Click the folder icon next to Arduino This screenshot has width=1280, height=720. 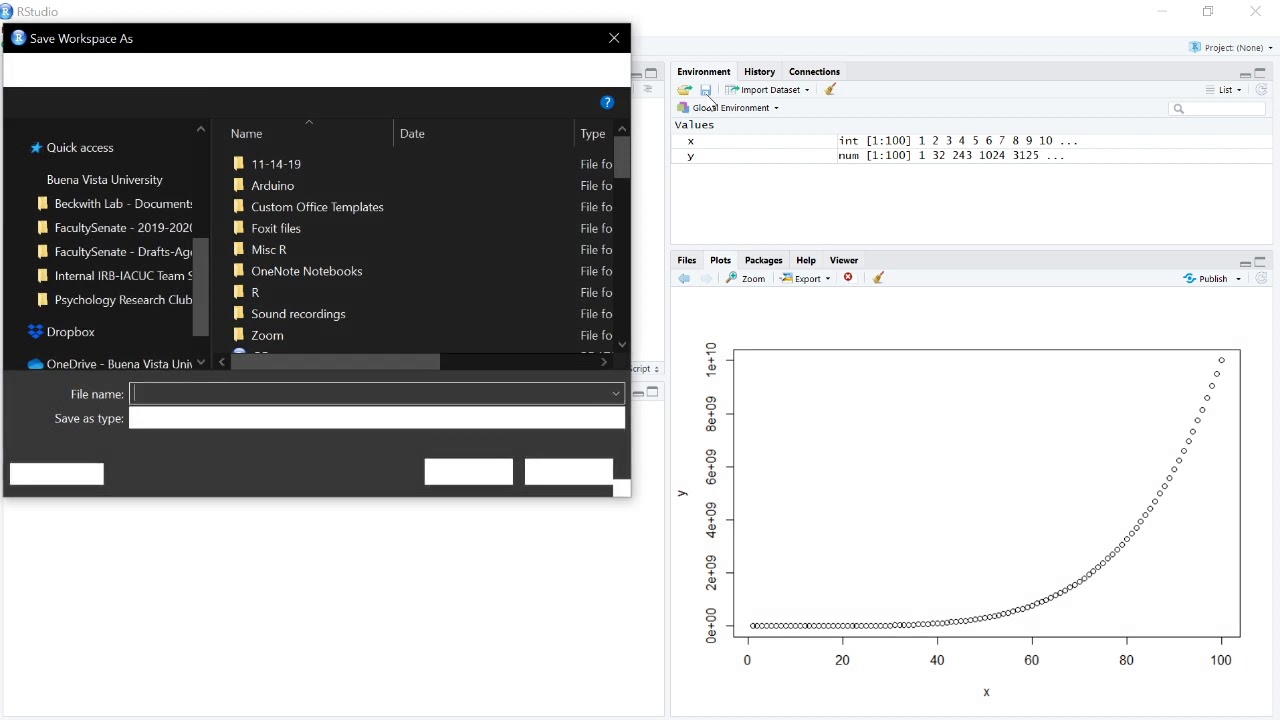[239, 186]
